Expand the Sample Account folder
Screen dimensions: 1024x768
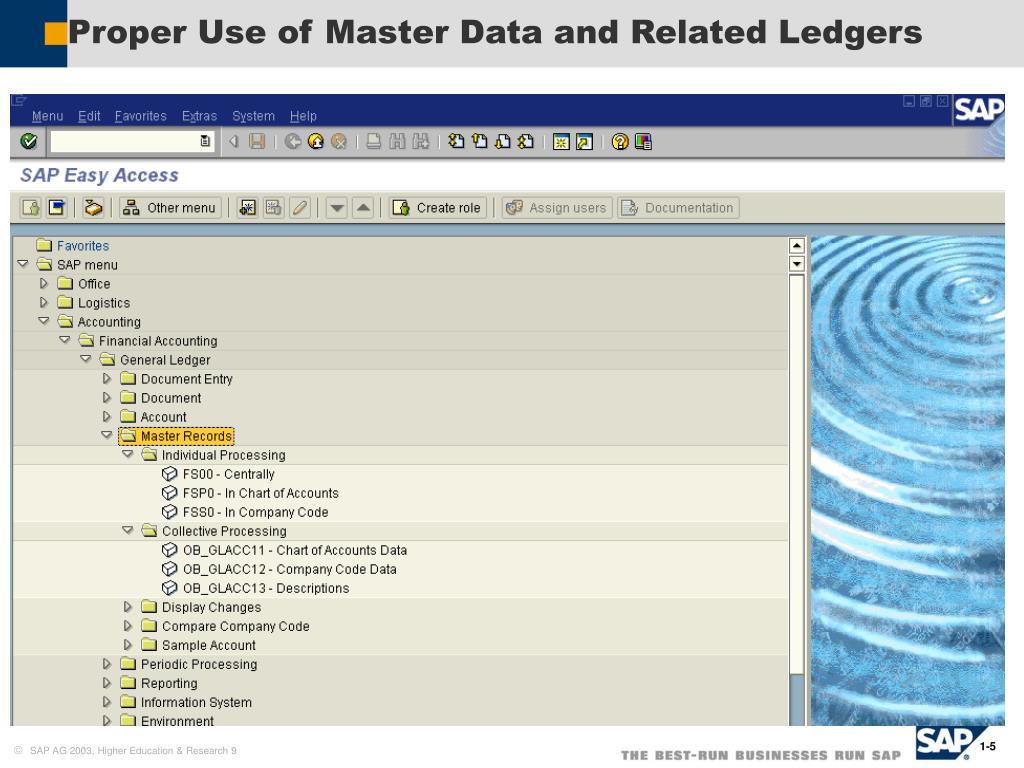coord(127,645)
